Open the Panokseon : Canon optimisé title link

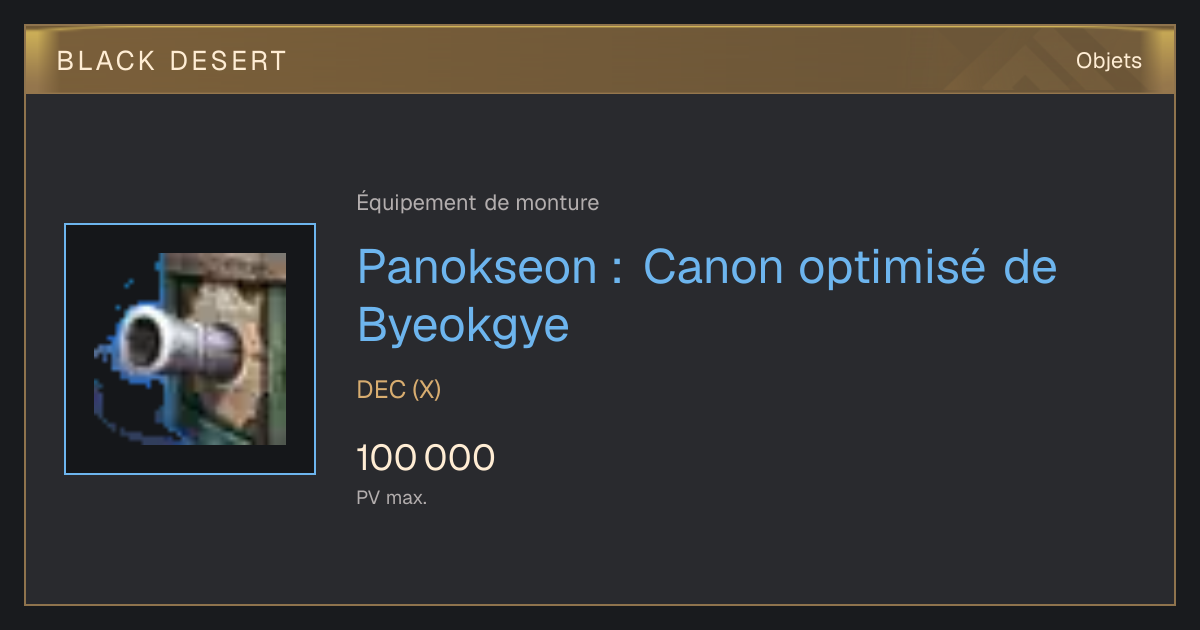(707, 295)
